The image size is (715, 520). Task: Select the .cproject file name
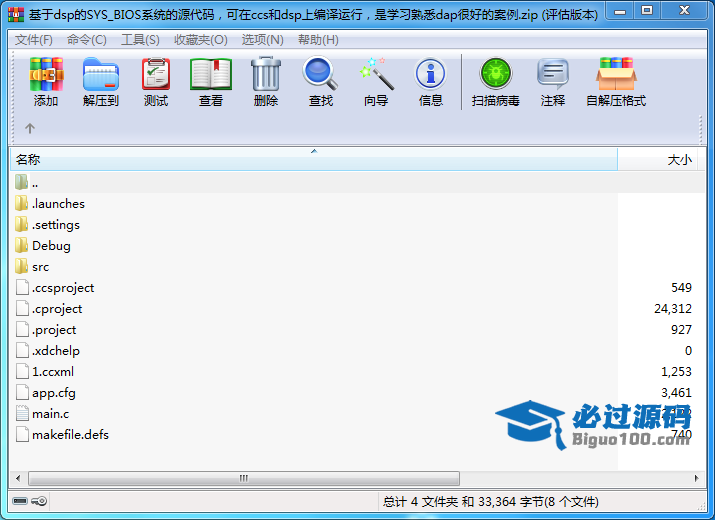click(x=57, y=309)
